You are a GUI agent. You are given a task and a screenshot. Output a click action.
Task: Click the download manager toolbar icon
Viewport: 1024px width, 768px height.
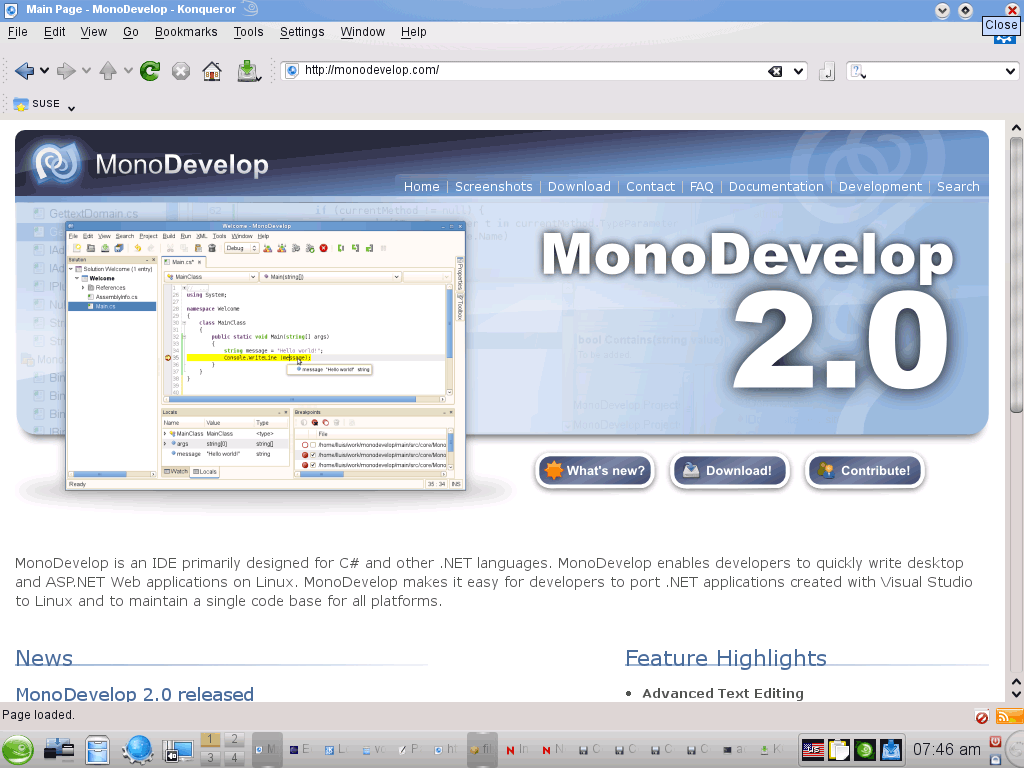pos(248,71)
